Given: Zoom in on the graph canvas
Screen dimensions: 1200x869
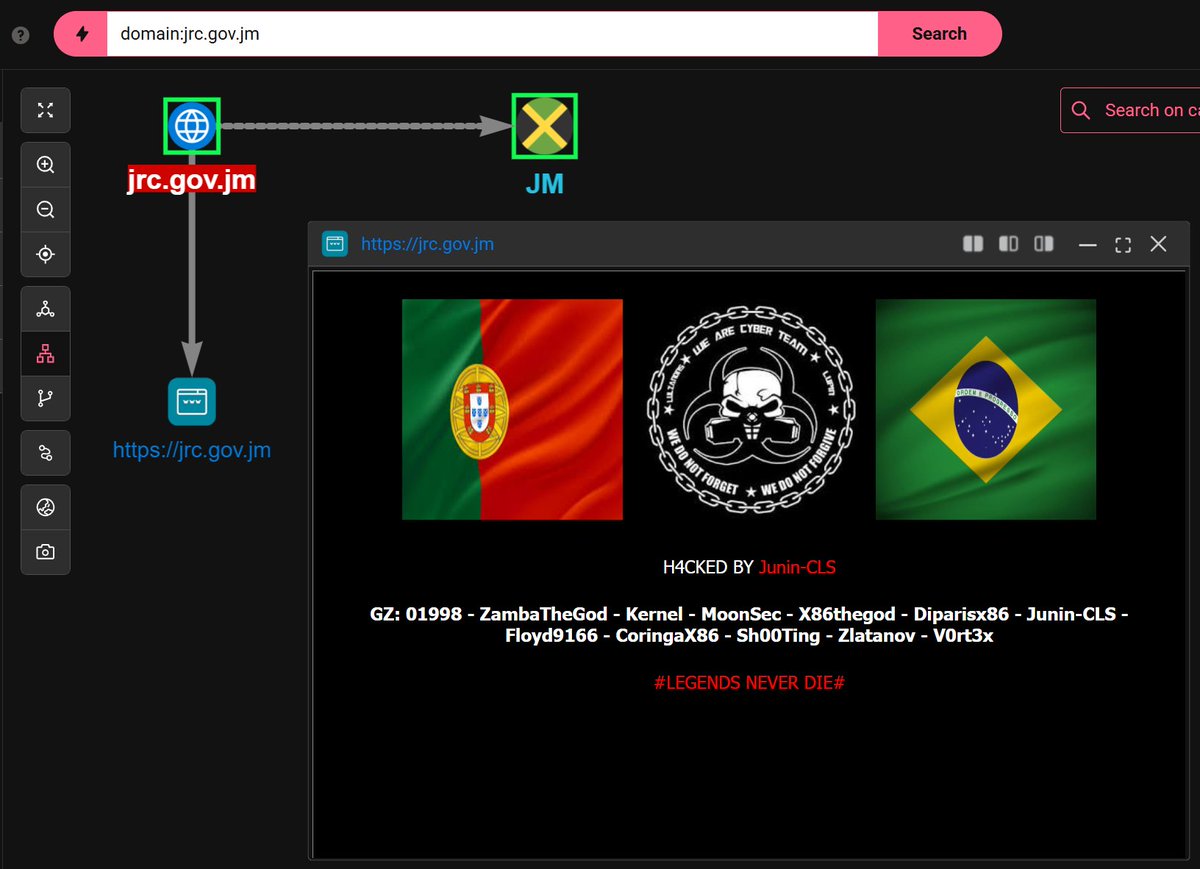Looking at the screenshot, I should 45,165.
